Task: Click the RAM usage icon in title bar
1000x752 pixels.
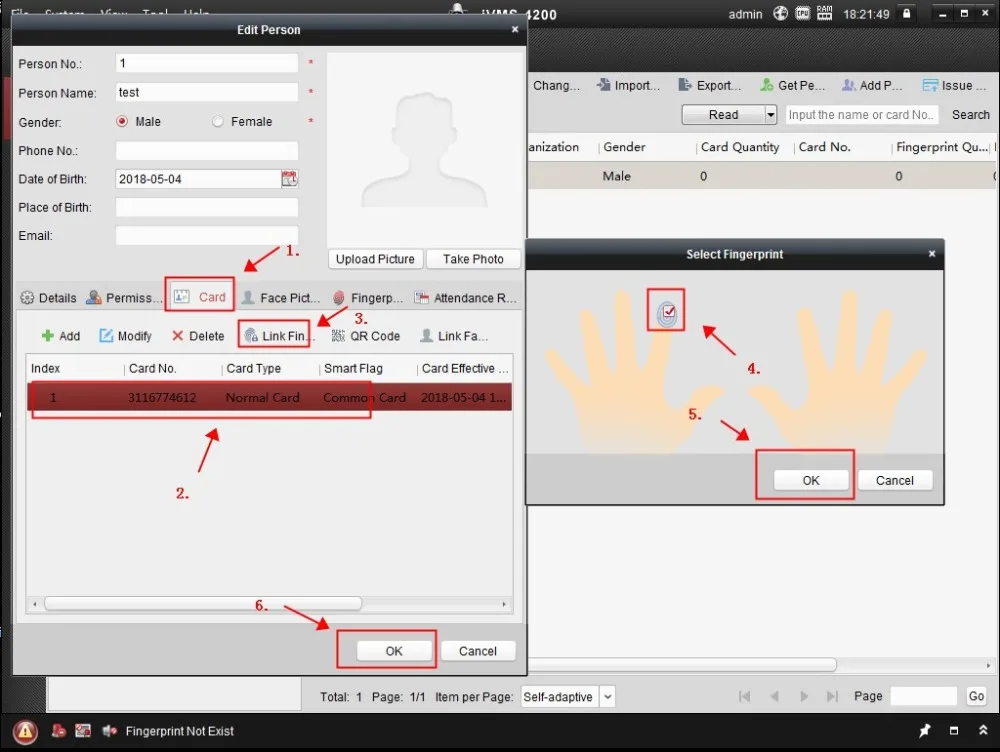Action: click(824, 13)
